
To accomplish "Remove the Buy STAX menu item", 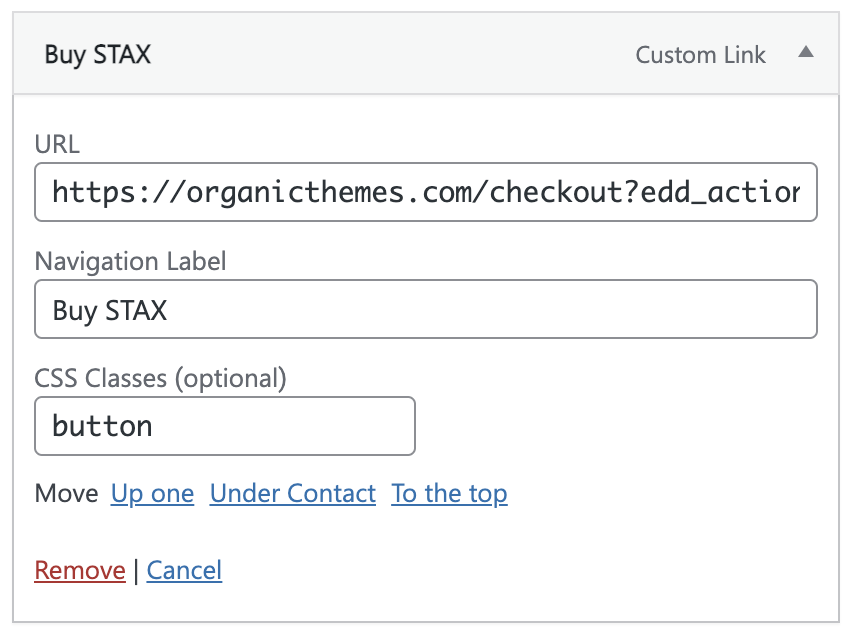I will 80,571.
